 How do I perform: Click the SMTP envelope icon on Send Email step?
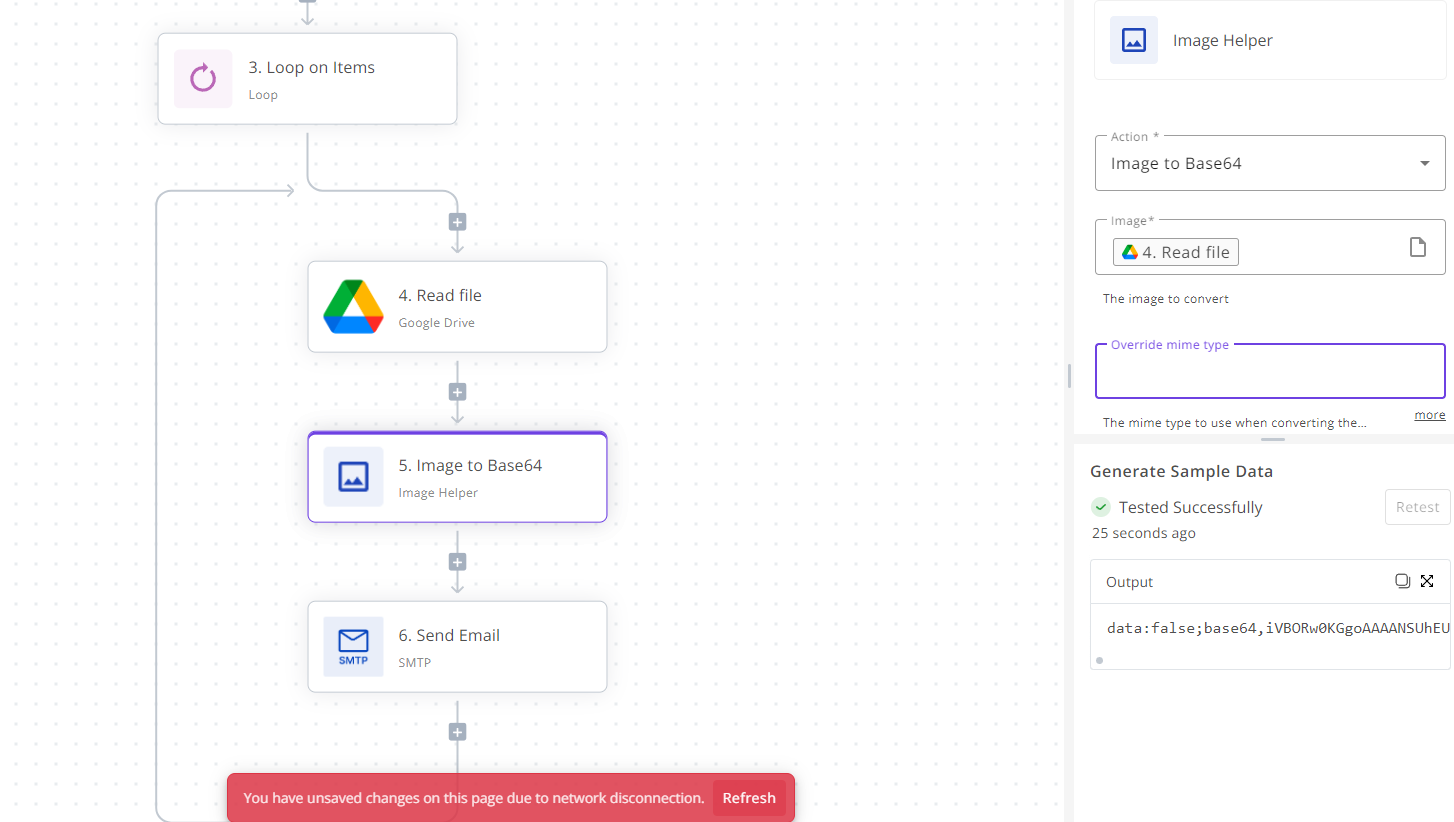click(353, 647)
